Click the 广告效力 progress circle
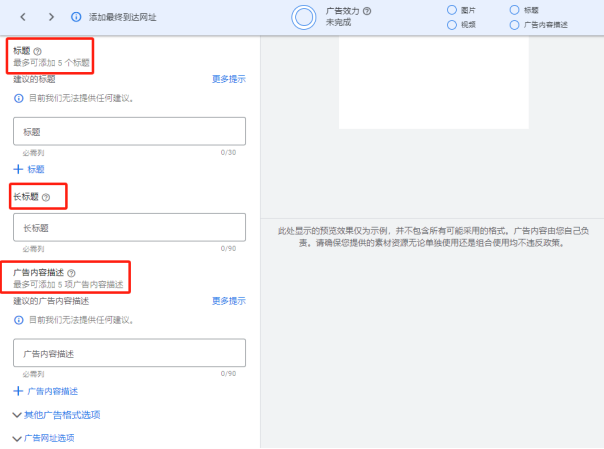The width and height of the screenshot is (604, 449). [304, 17]
